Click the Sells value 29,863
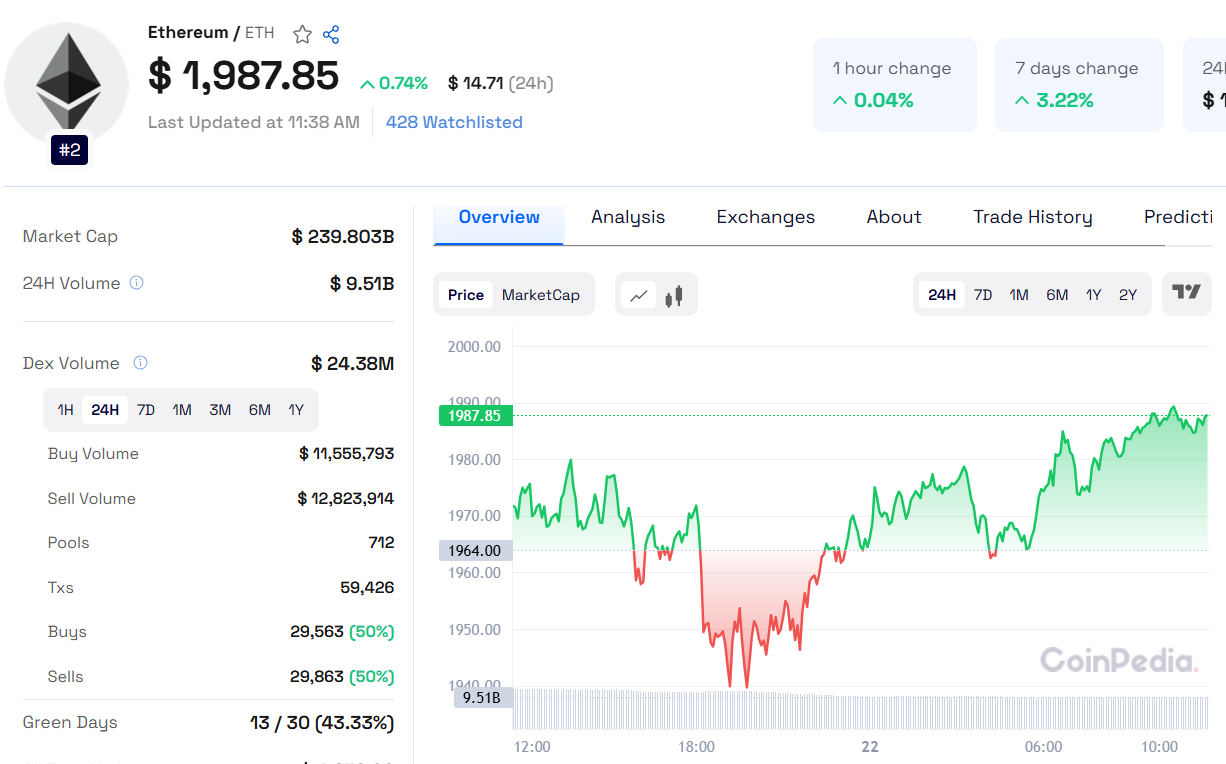The image size is (1226, 764). (x=317, y=677)
